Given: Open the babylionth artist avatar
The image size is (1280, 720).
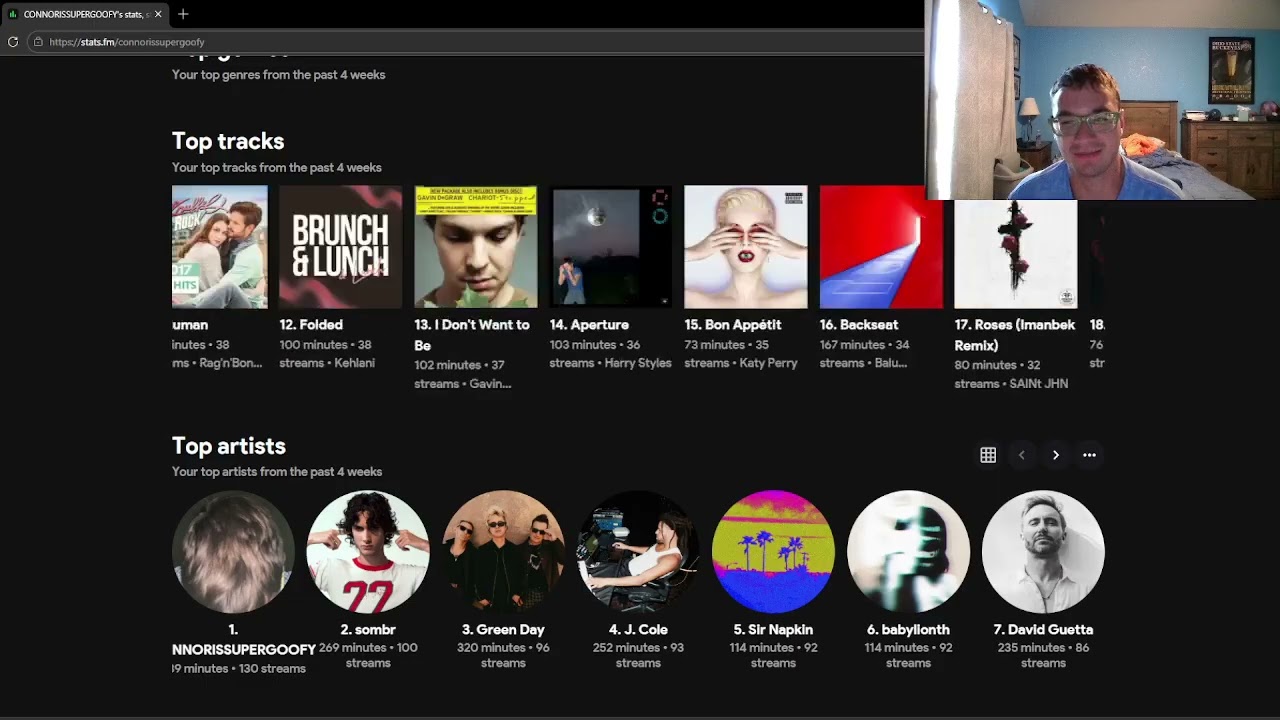Looking at the screenshot, I should (x=908, y=551).
